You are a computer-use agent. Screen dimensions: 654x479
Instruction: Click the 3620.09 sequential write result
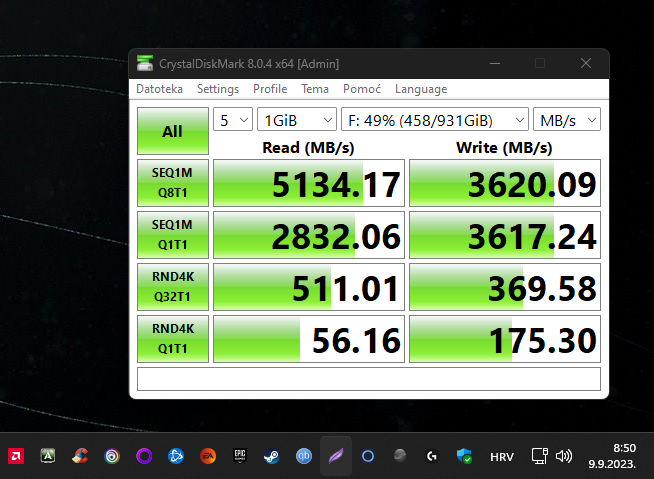505,183
